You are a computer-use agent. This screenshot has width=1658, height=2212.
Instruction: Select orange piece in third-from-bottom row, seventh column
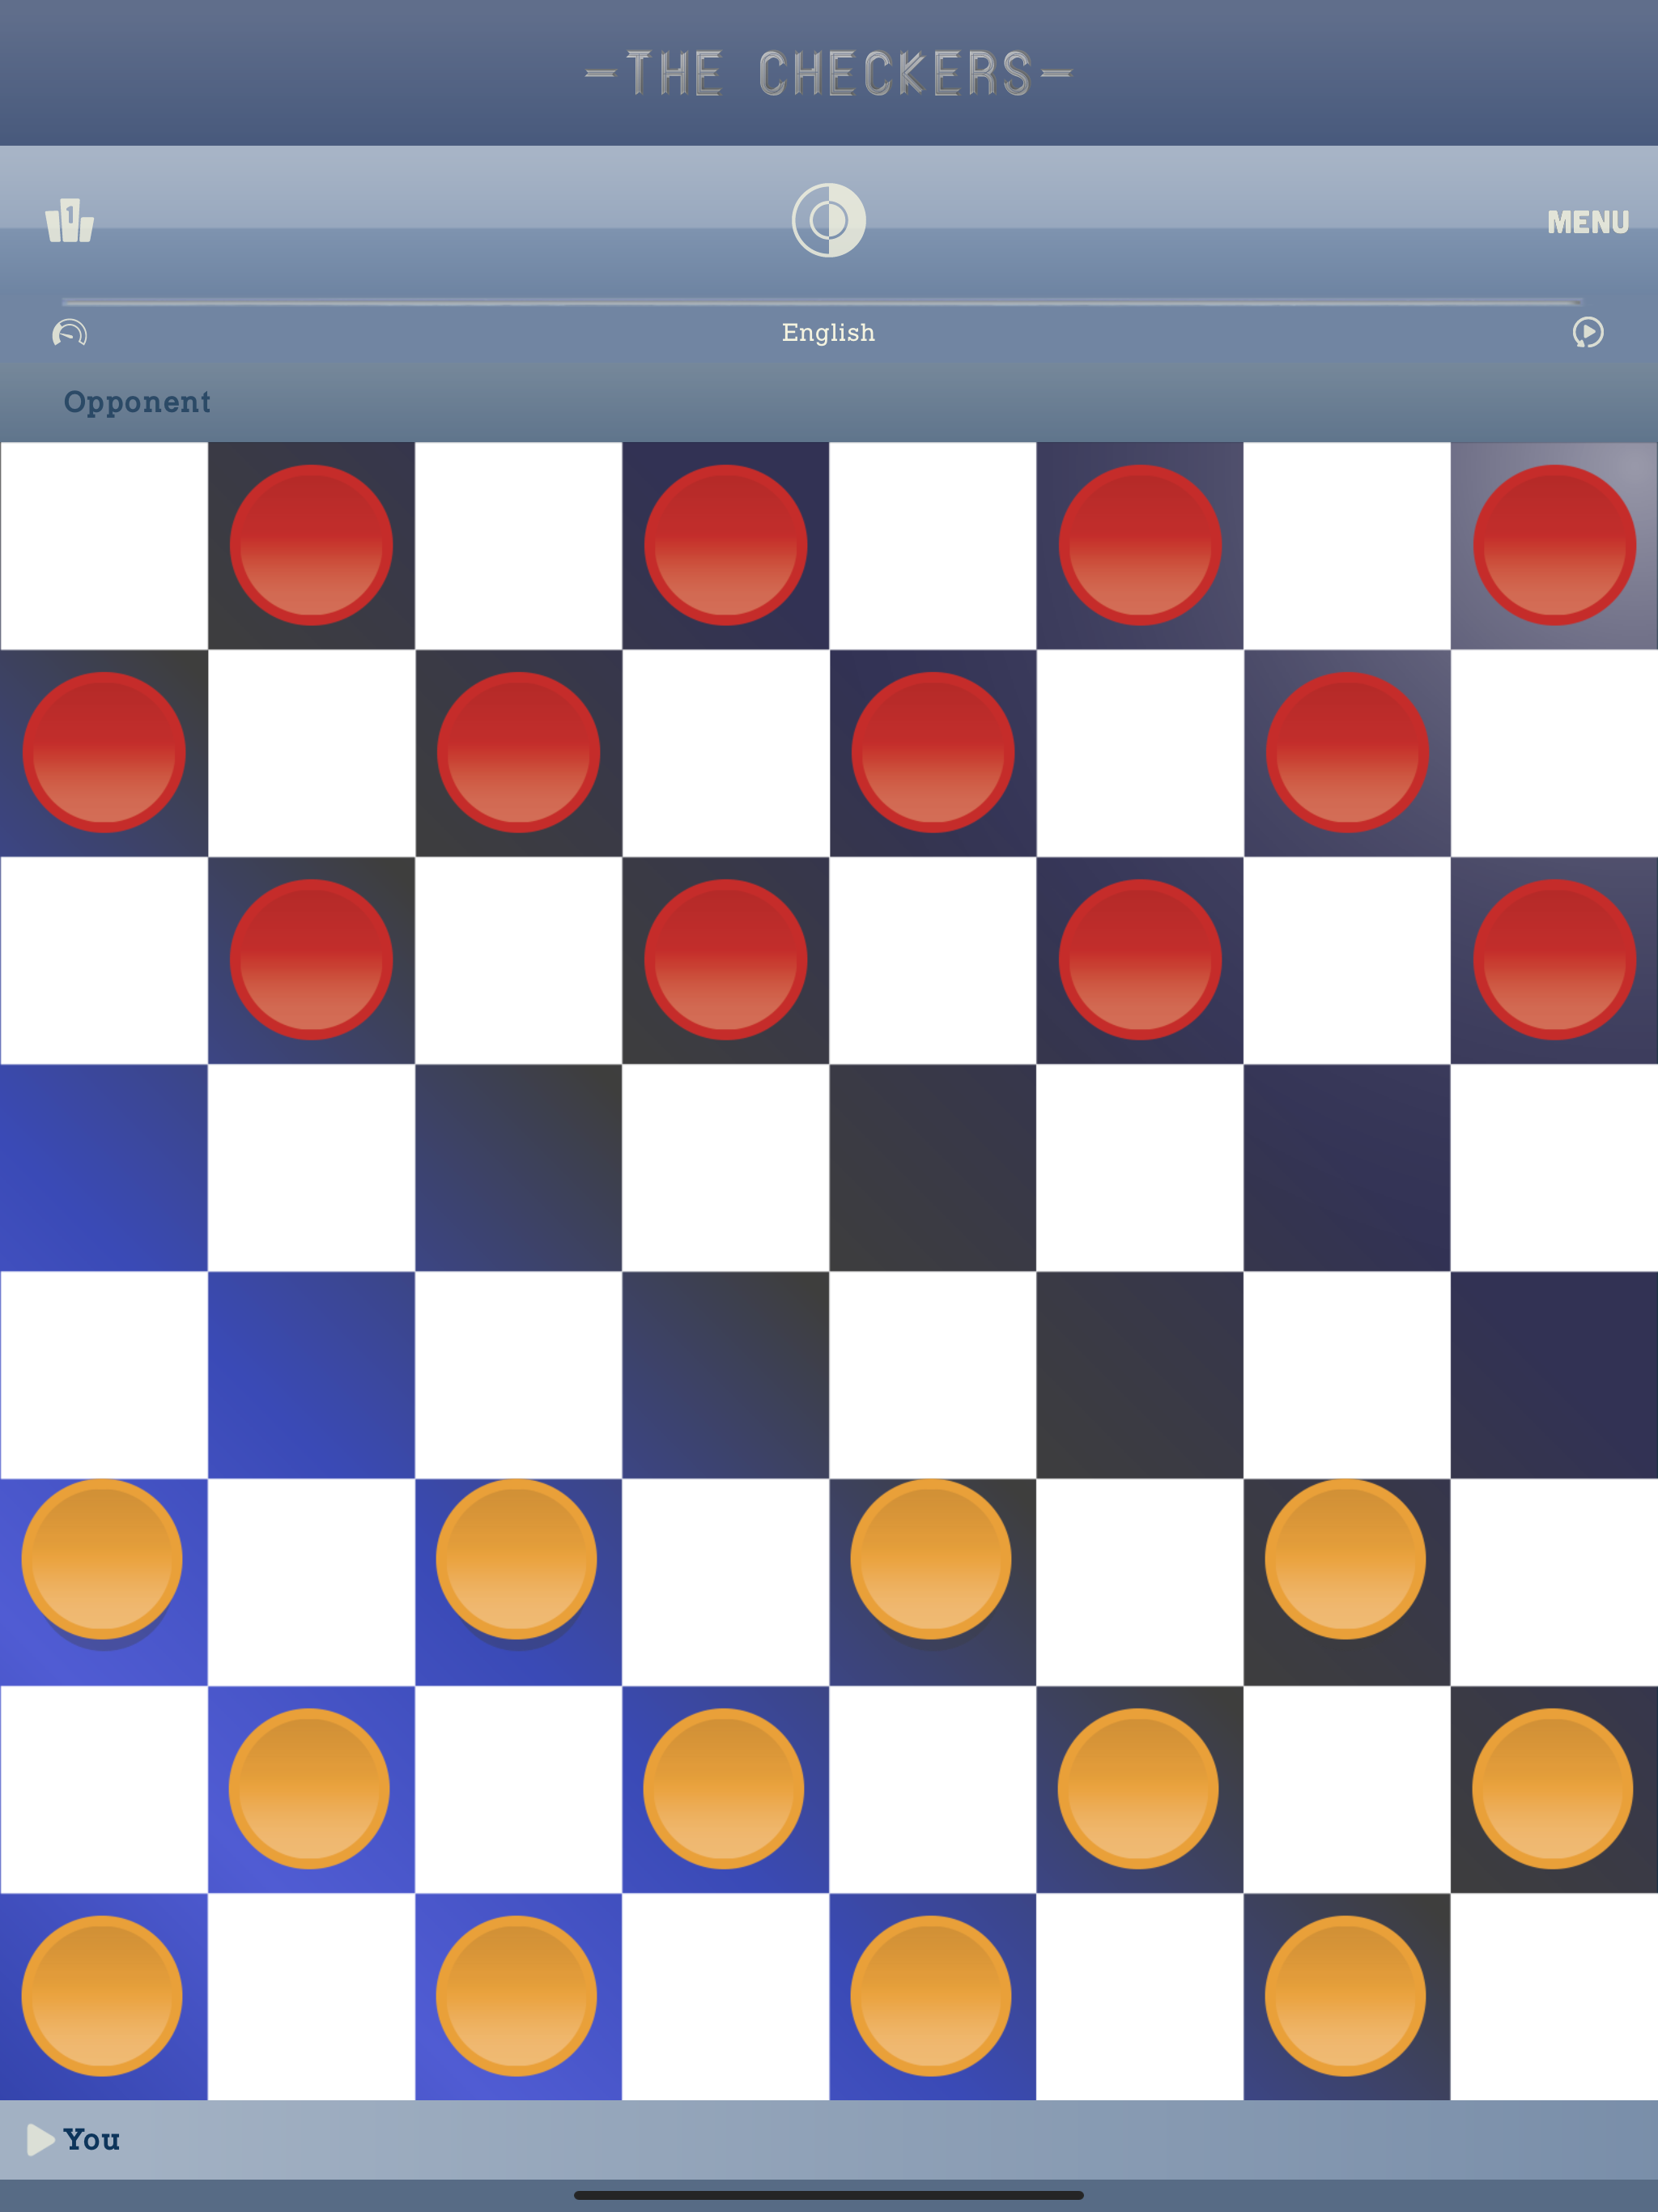(1345, 1559)
